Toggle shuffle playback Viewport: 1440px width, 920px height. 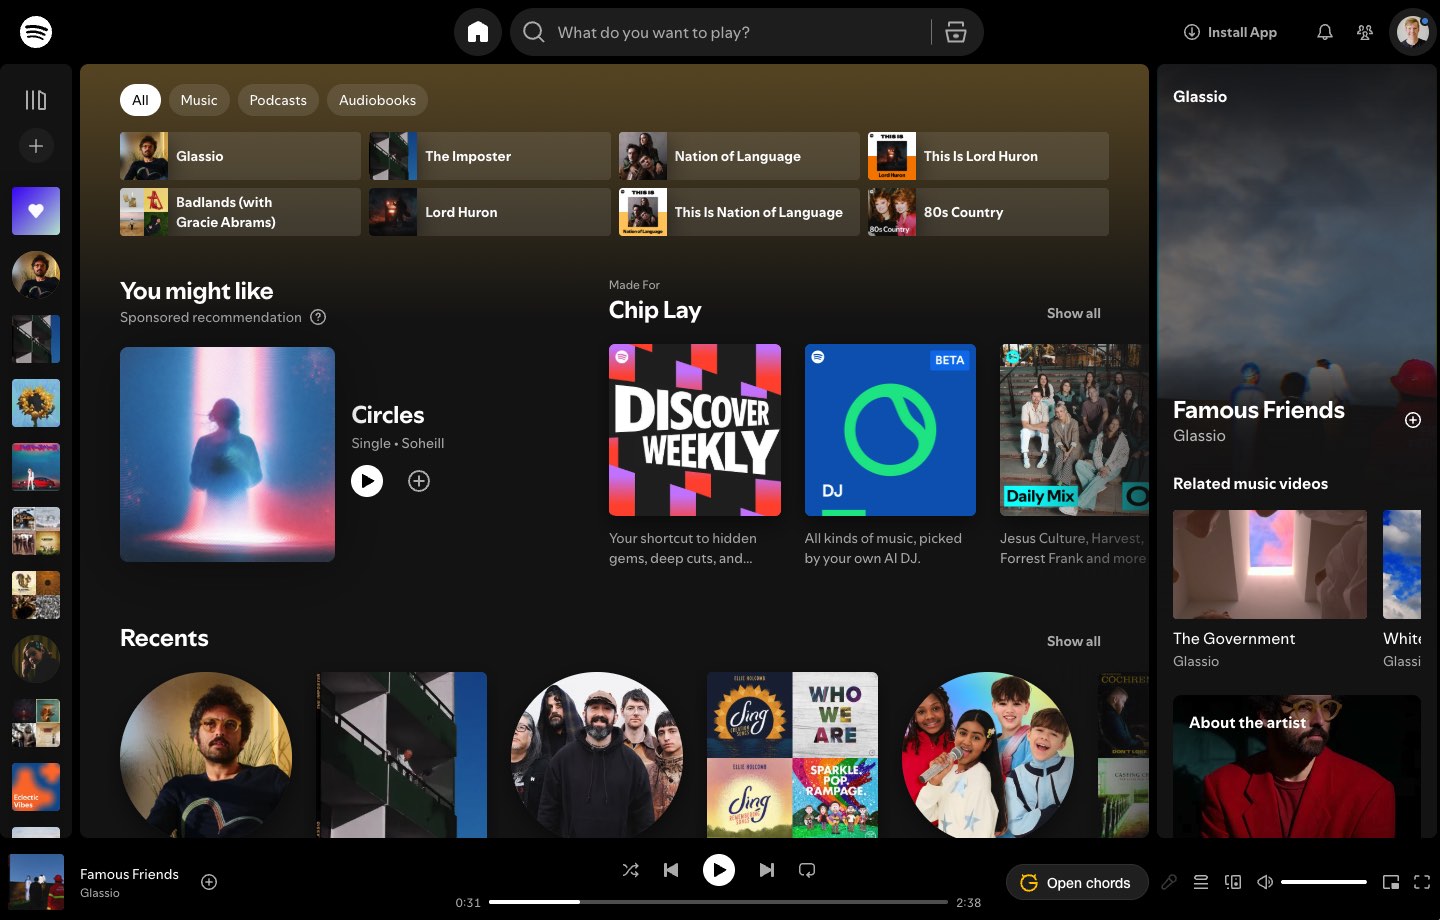(631, 870)
